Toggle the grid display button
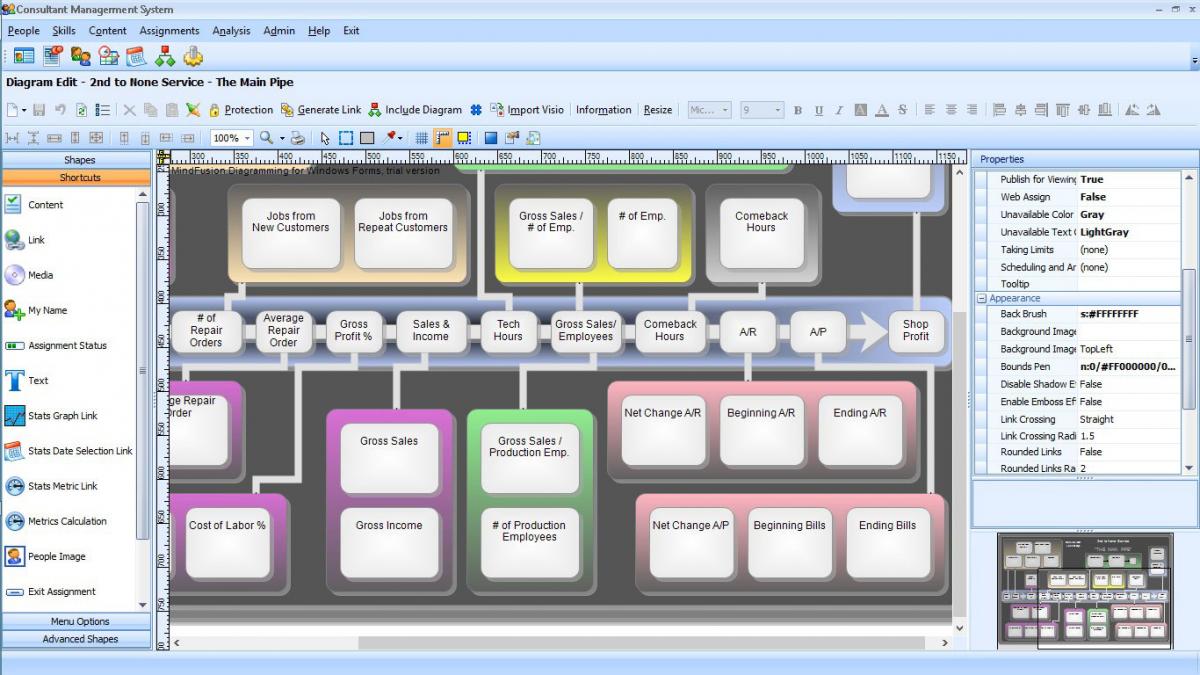 pos(421,138)
